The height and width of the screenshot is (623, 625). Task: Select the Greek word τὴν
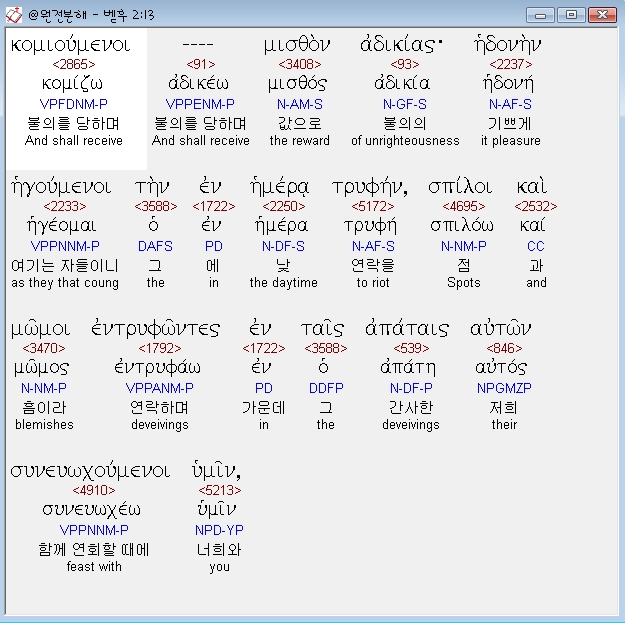click(x=152, y=187)
